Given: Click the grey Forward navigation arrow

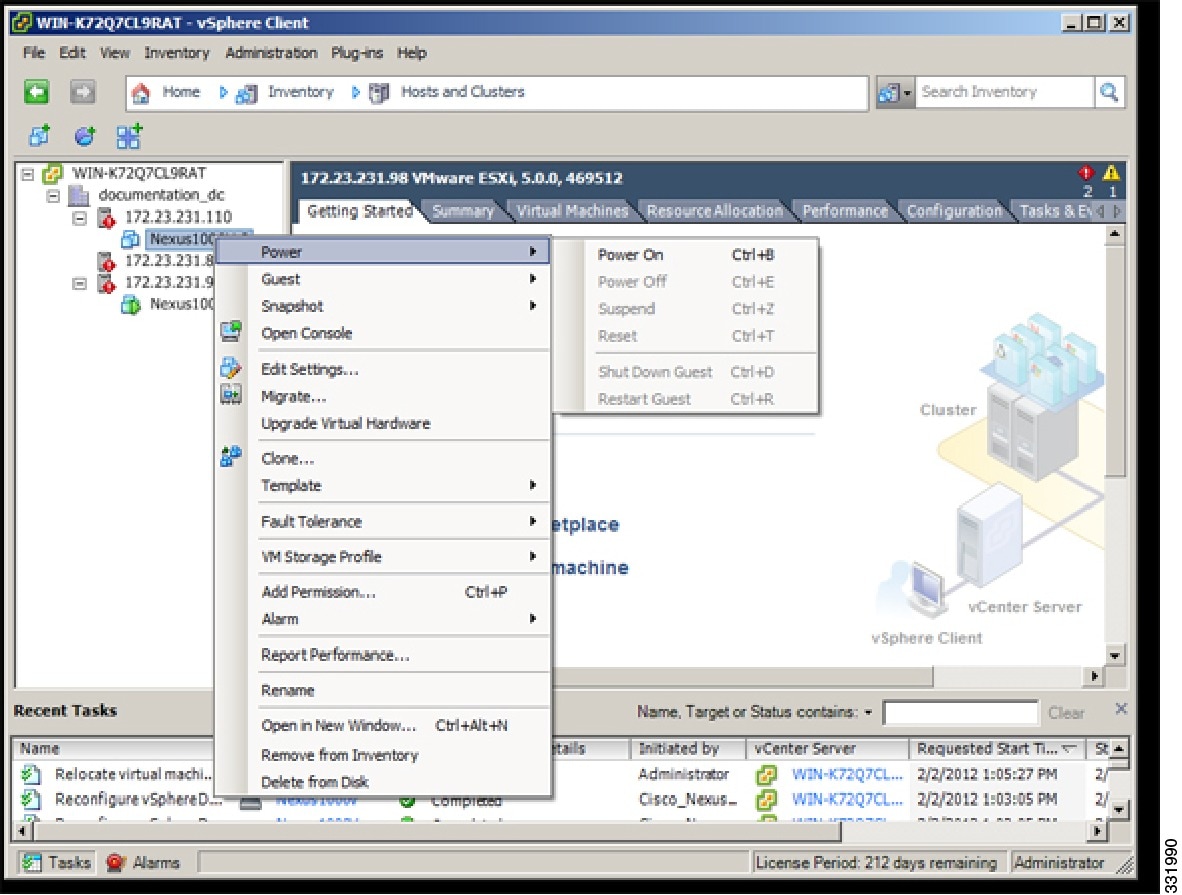Looking at the screenshot, I should (x=82, y=92).
